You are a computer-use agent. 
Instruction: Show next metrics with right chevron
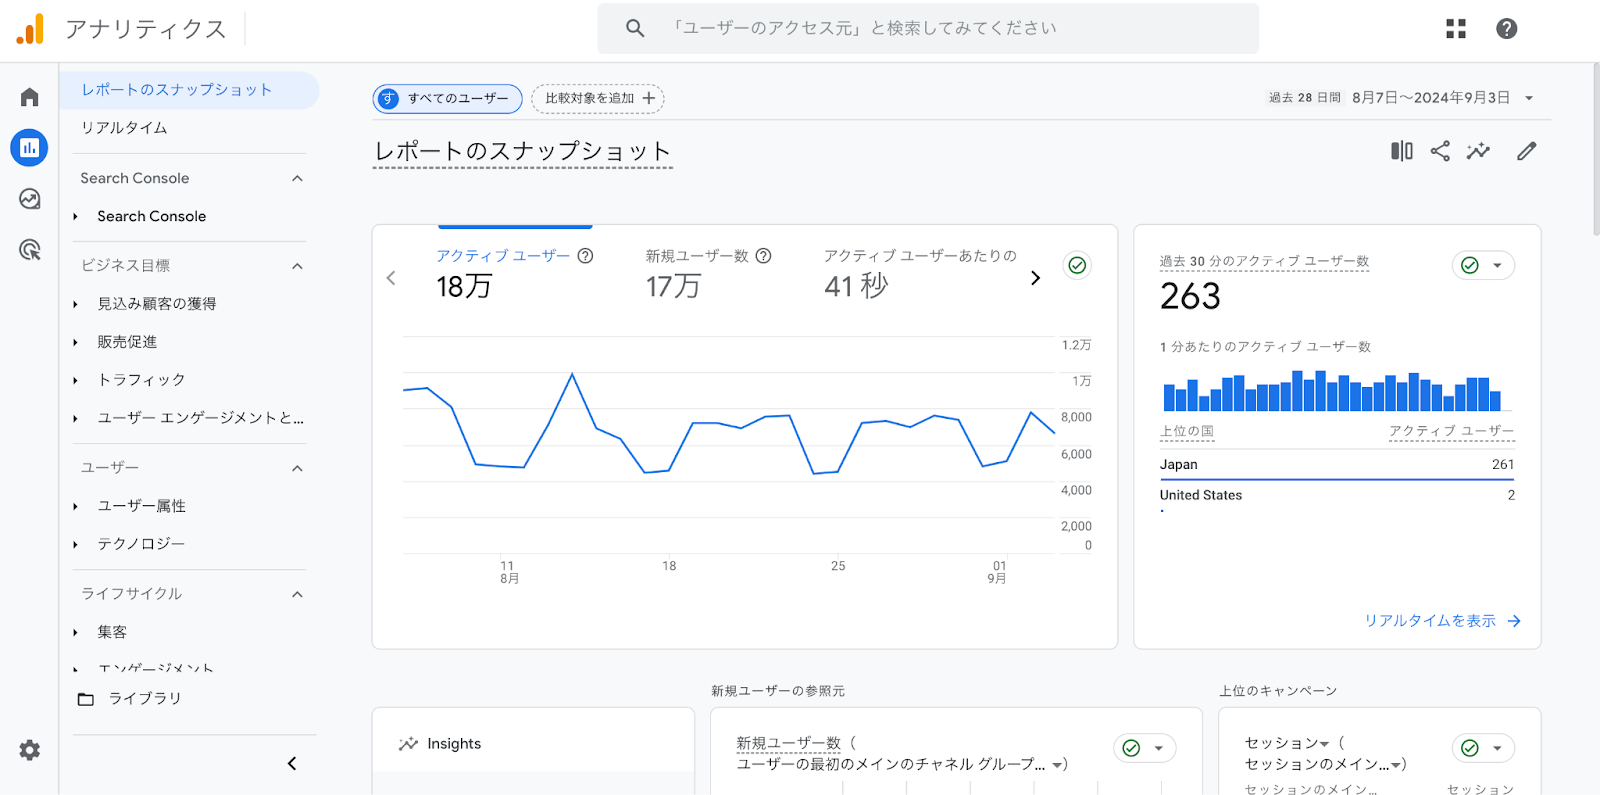pos(1036,278)
